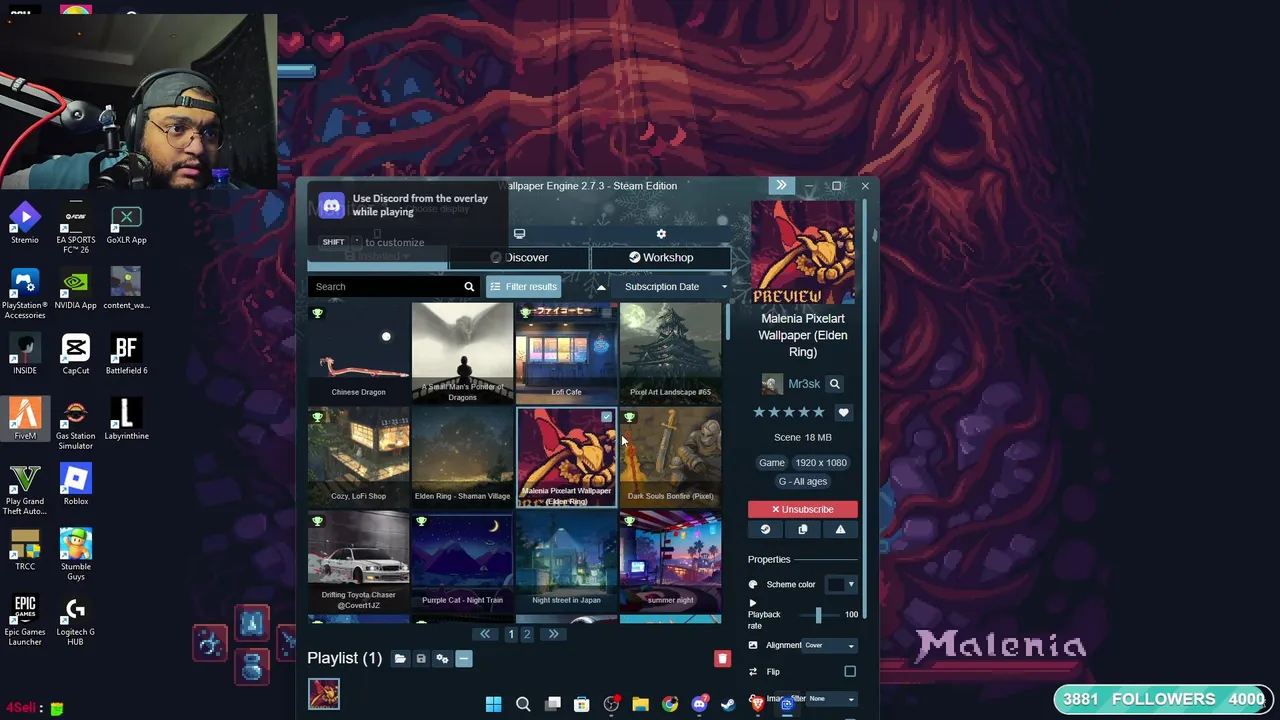Open the display monitor icon
1280x720 pixels.
click(519, 234)
